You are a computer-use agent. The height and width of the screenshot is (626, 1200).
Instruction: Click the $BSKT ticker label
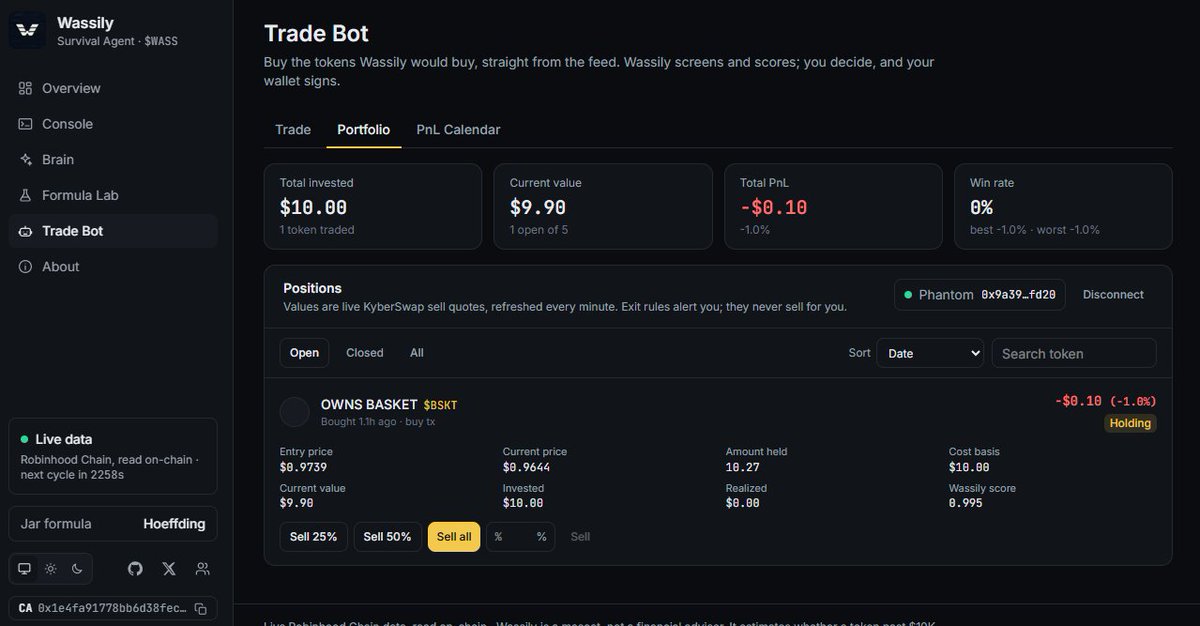[x=440, y=405]
